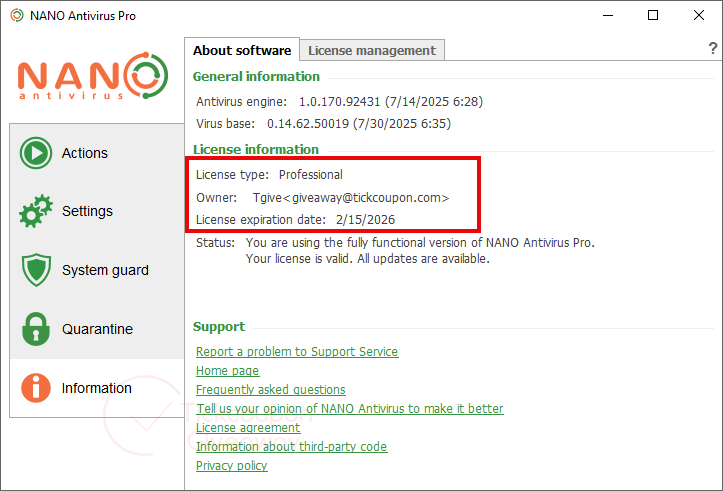Click the orange Information icon

pyautogui.click(x=36, y=388)
